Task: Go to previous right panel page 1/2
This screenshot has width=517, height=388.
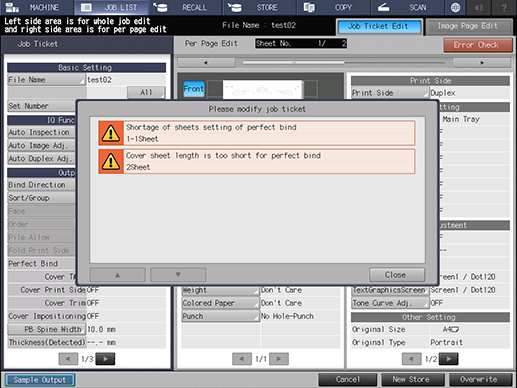Action: [412, 359]
